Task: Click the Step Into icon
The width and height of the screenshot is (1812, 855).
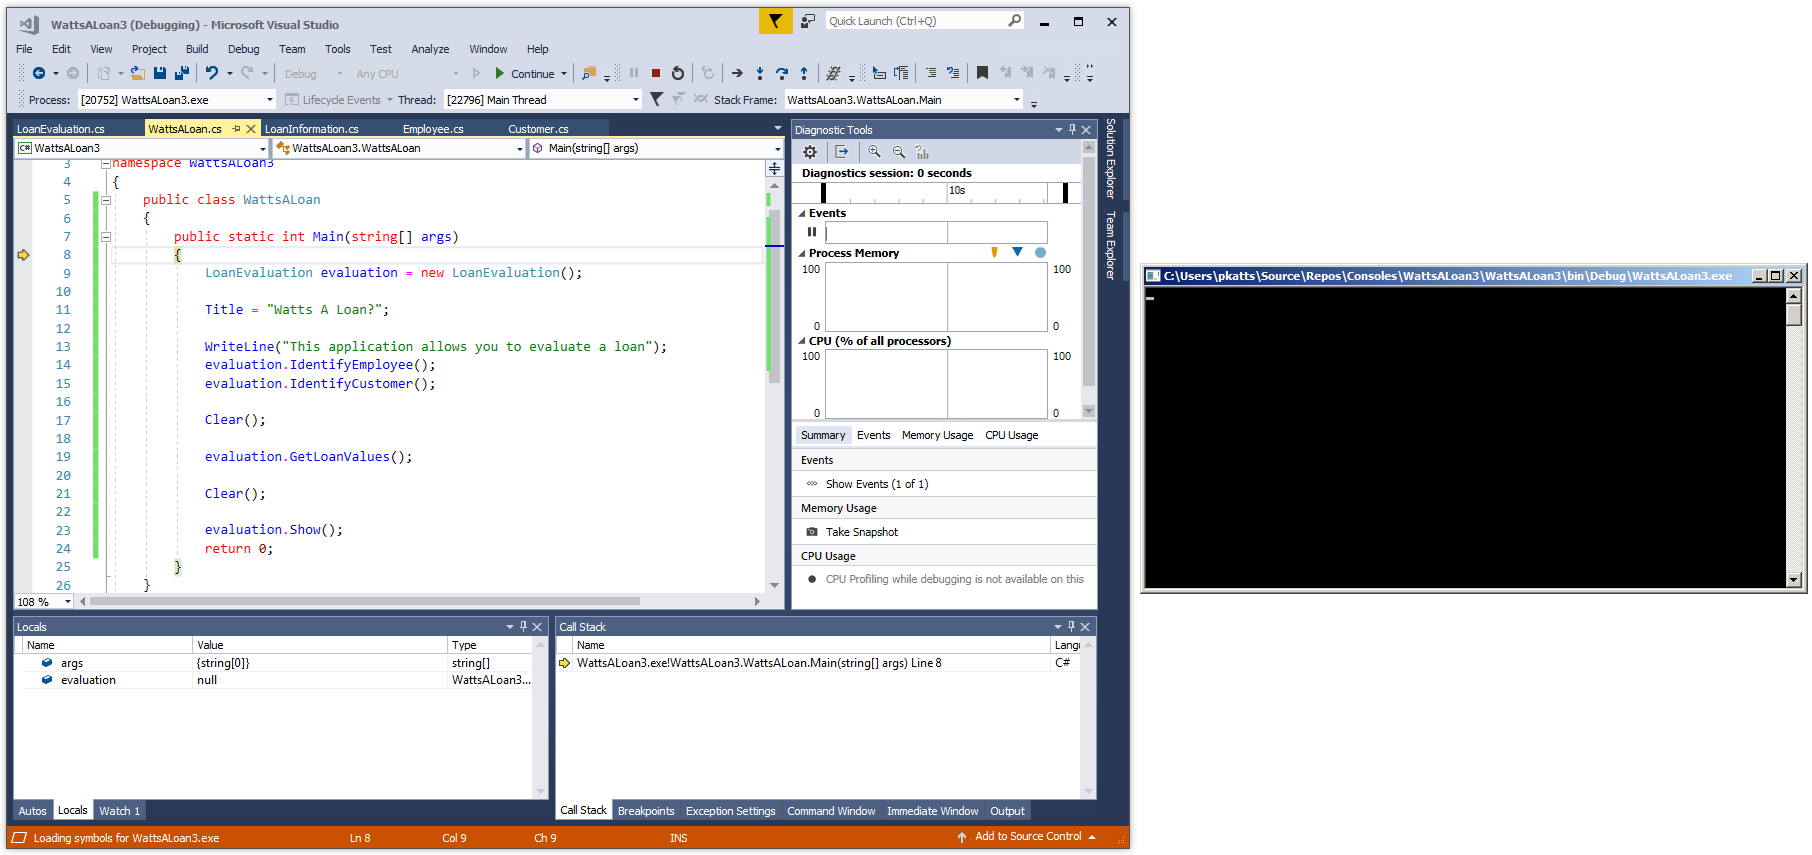Action: tap(760, 73)
